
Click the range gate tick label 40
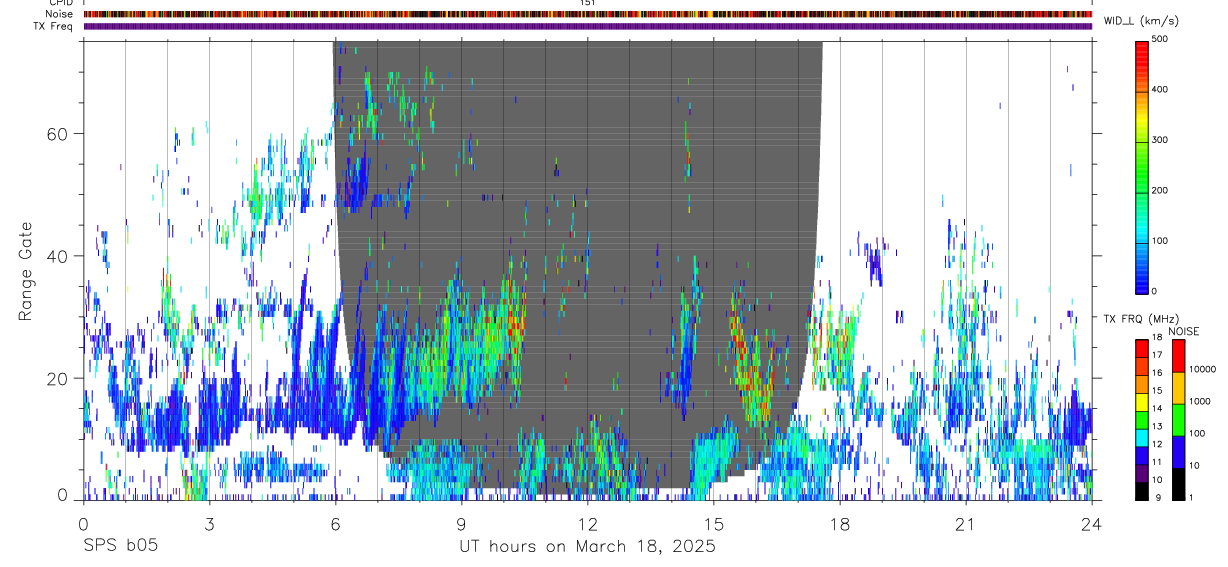[59, 256]
